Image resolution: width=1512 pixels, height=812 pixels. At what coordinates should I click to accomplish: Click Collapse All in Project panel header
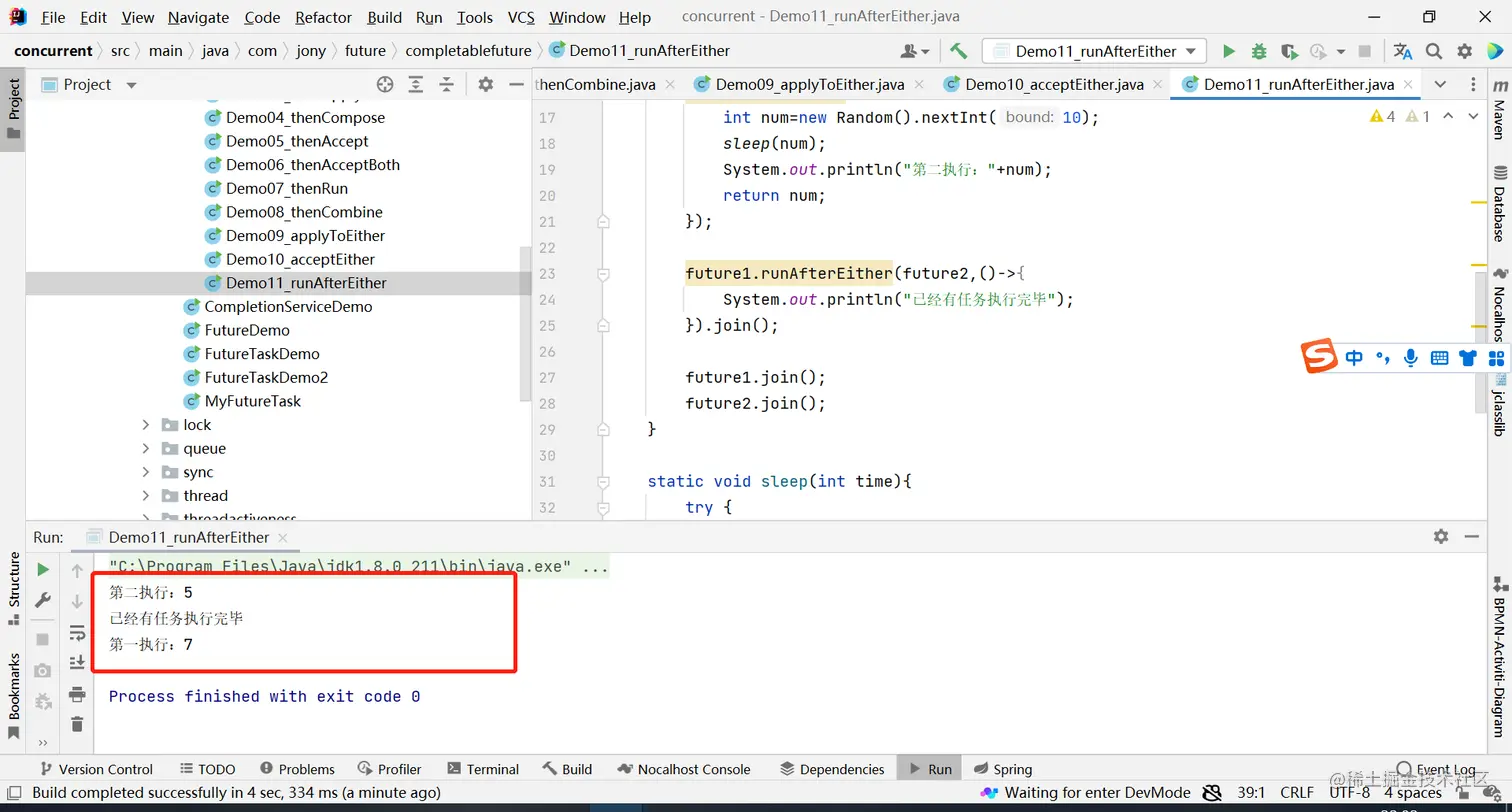tap(447, 85)
